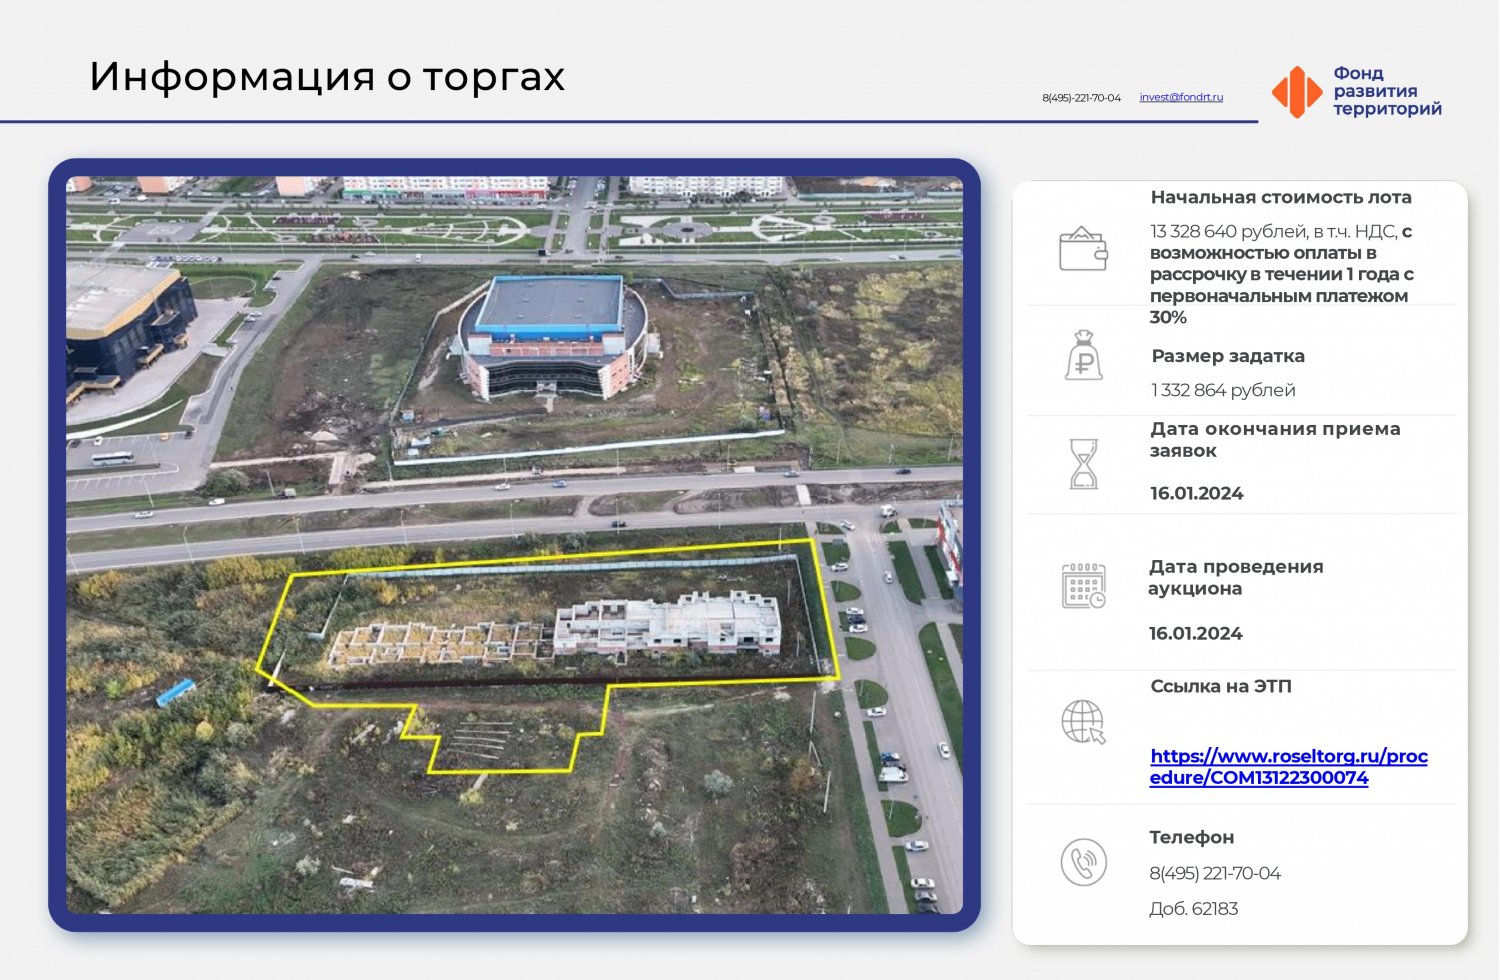Click the extension text Доб. 62183
The height and width of the screenshot is (980, 1500).
1194,909
